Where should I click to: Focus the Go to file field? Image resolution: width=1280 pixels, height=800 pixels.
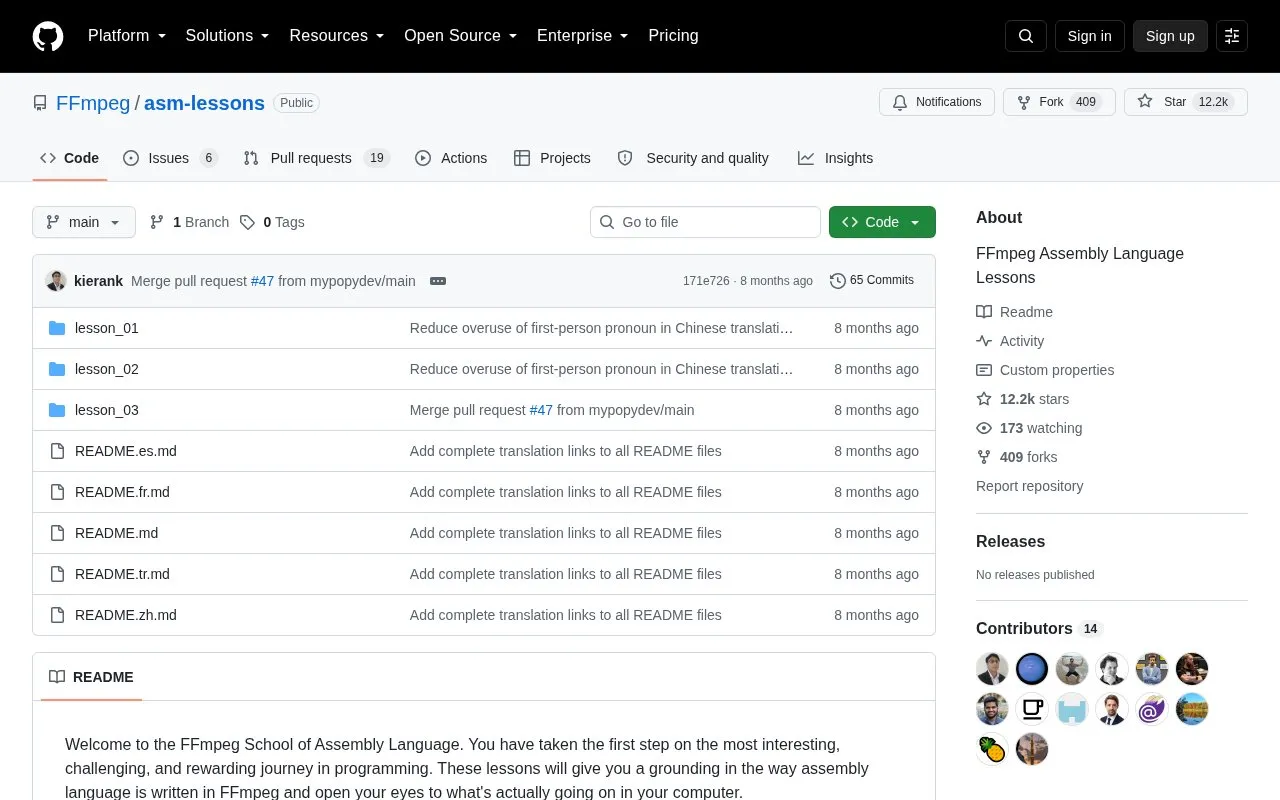coord(705,222)
